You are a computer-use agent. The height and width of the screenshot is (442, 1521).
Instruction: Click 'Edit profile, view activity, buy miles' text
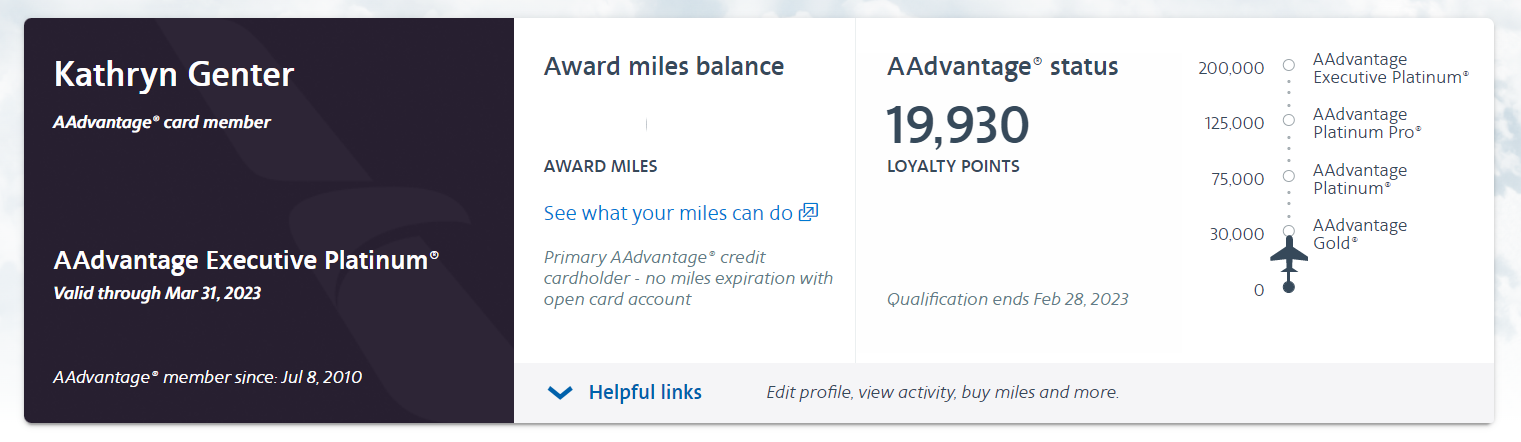tap(942, 392)
